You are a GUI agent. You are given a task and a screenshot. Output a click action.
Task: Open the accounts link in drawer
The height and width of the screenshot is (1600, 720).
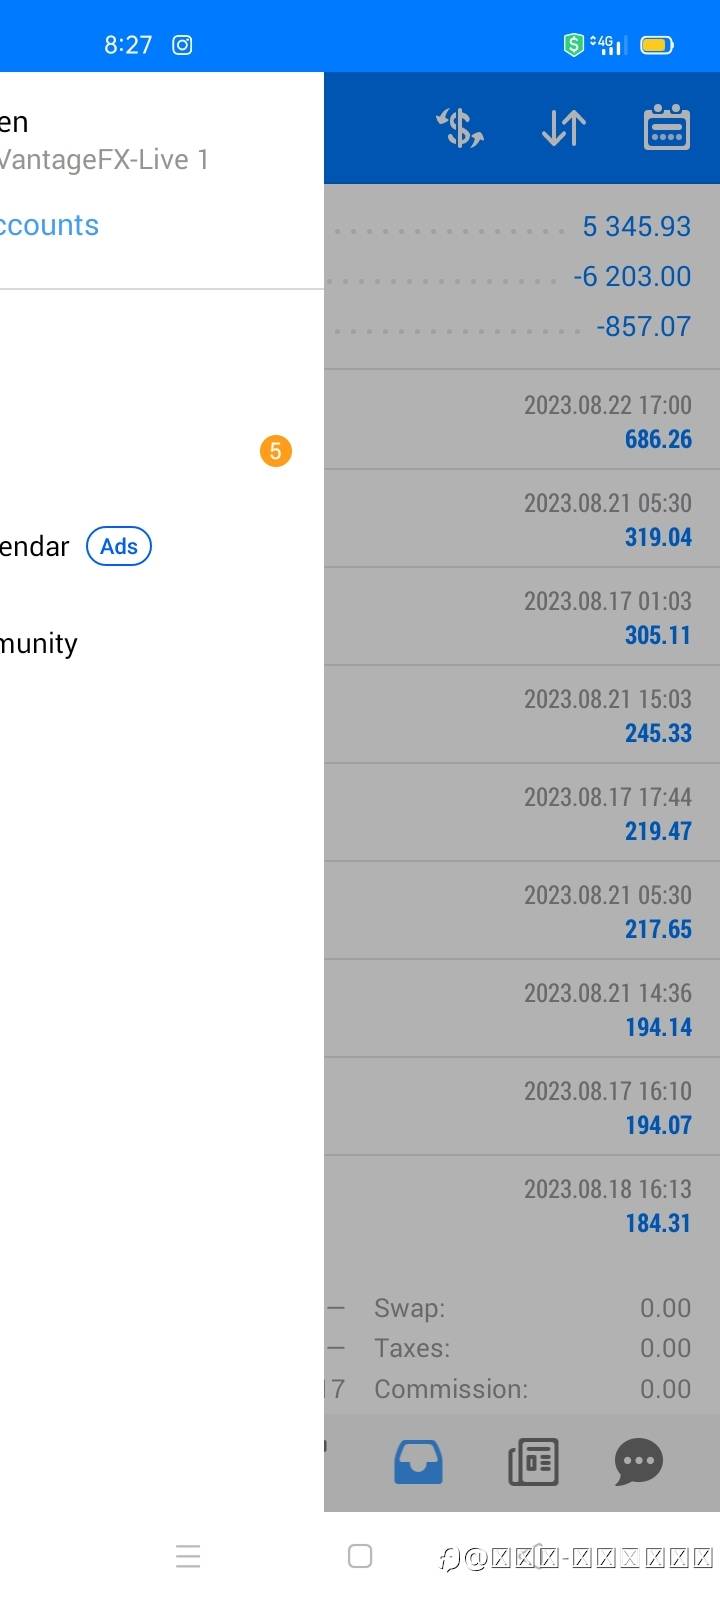(50, 226)
